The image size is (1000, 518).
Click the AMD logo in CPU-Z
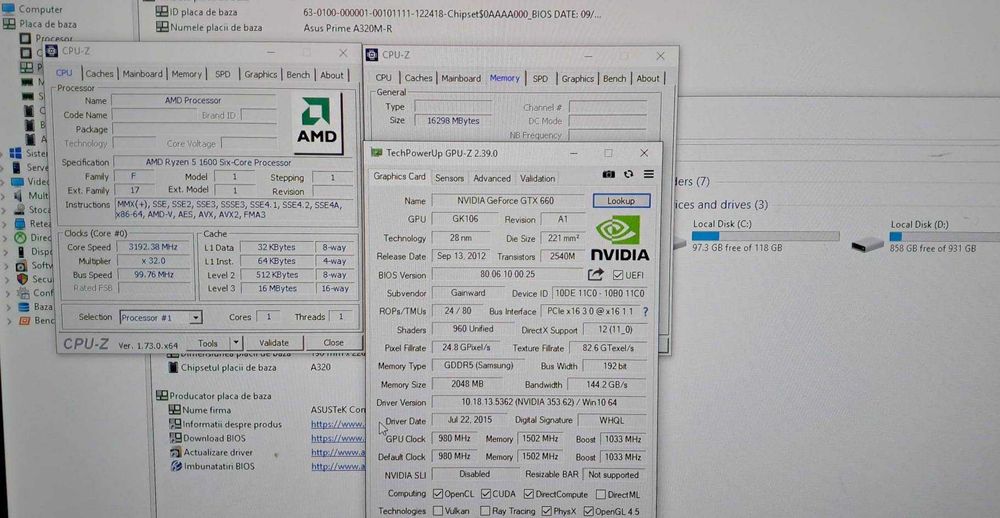[x=317, y=121]
